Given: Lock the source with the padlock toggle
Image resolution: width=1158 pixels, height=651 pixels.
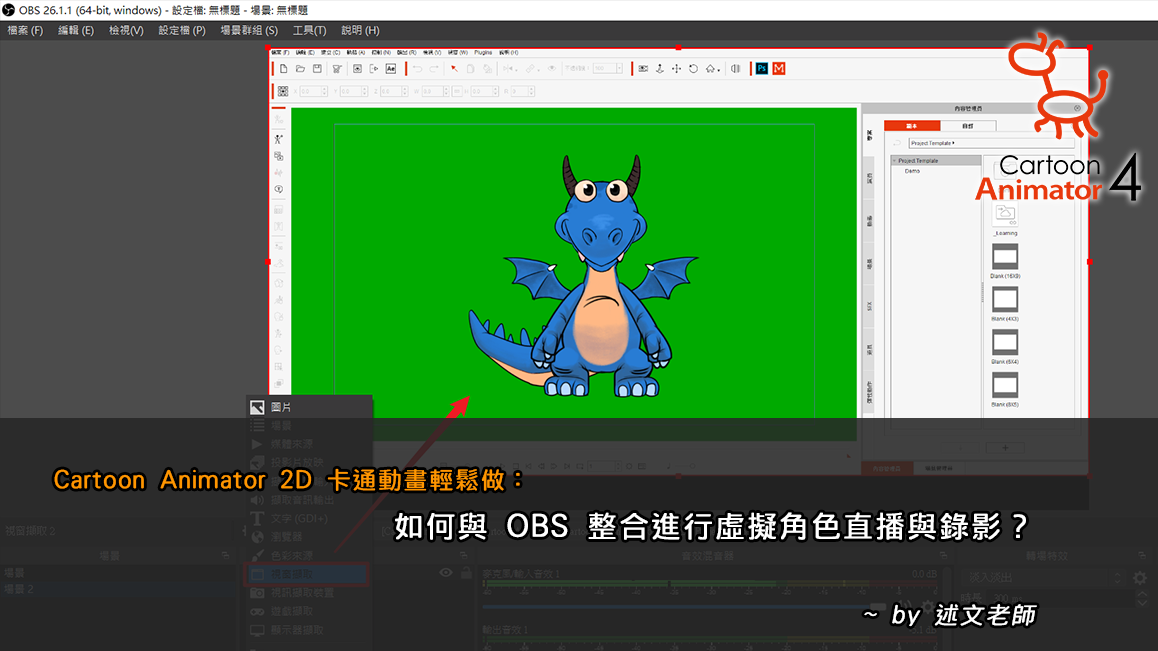Looking at the screenshot, I should tap(465, 572).
